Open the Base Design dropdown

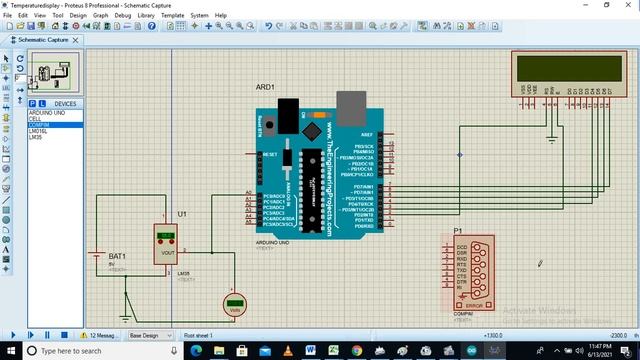pos(150,335)
